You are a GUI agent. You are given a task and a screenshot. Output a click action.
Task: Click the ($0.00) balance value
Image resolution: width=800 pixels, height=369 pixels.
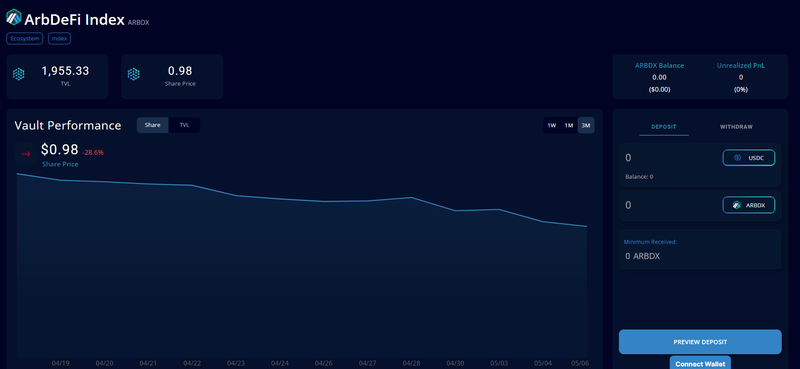tap(659, 89)
